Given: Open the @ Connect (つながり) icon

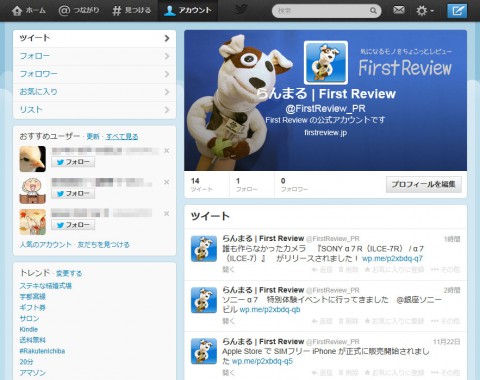Looking at the screenshot, I should pyautogui.click(x=64, y=11).
